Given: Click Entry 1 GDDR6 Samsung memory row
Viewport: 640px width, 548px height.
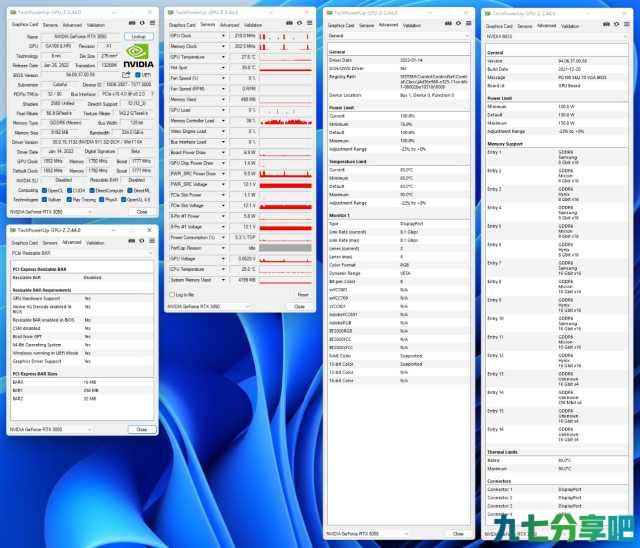Looking at the screenshot, I should [557, 157].
